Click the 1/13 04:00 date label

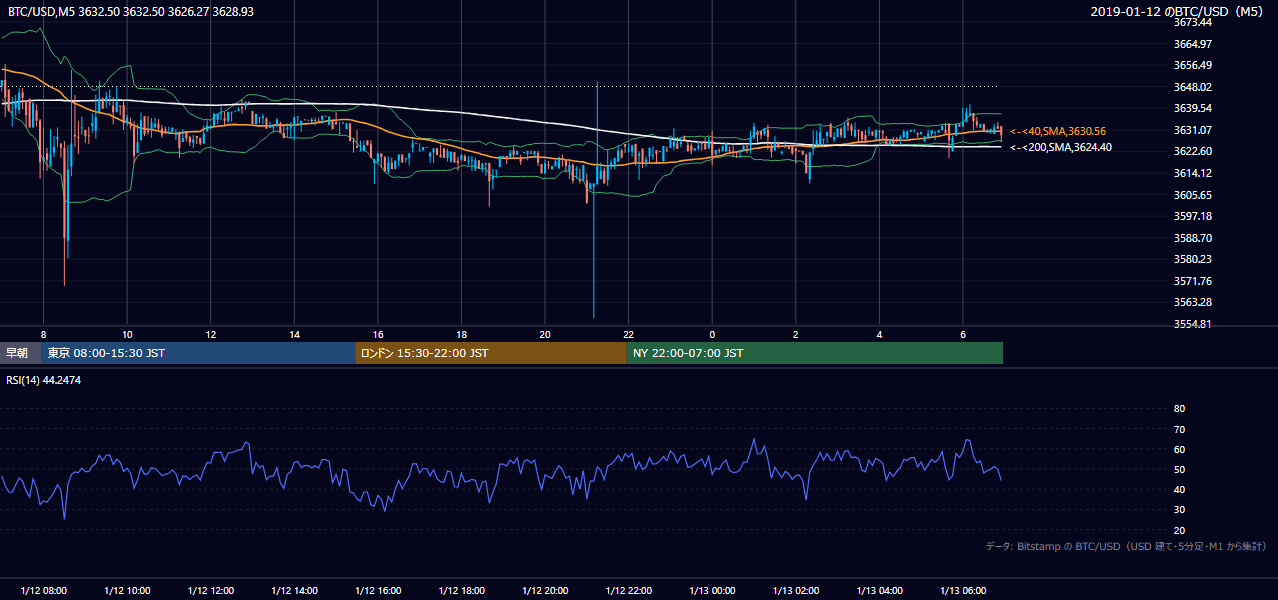click(879, 590)
